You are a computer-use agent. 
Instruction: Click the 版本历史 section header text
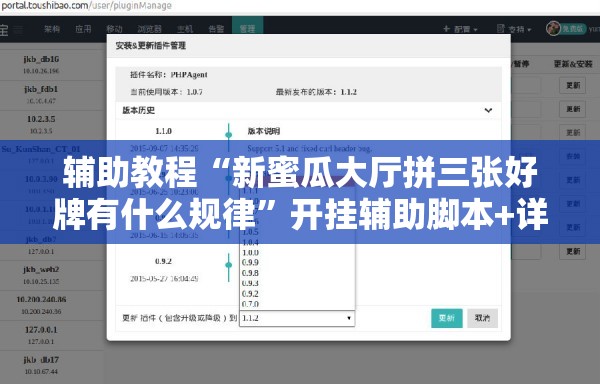tap(139, 110)
